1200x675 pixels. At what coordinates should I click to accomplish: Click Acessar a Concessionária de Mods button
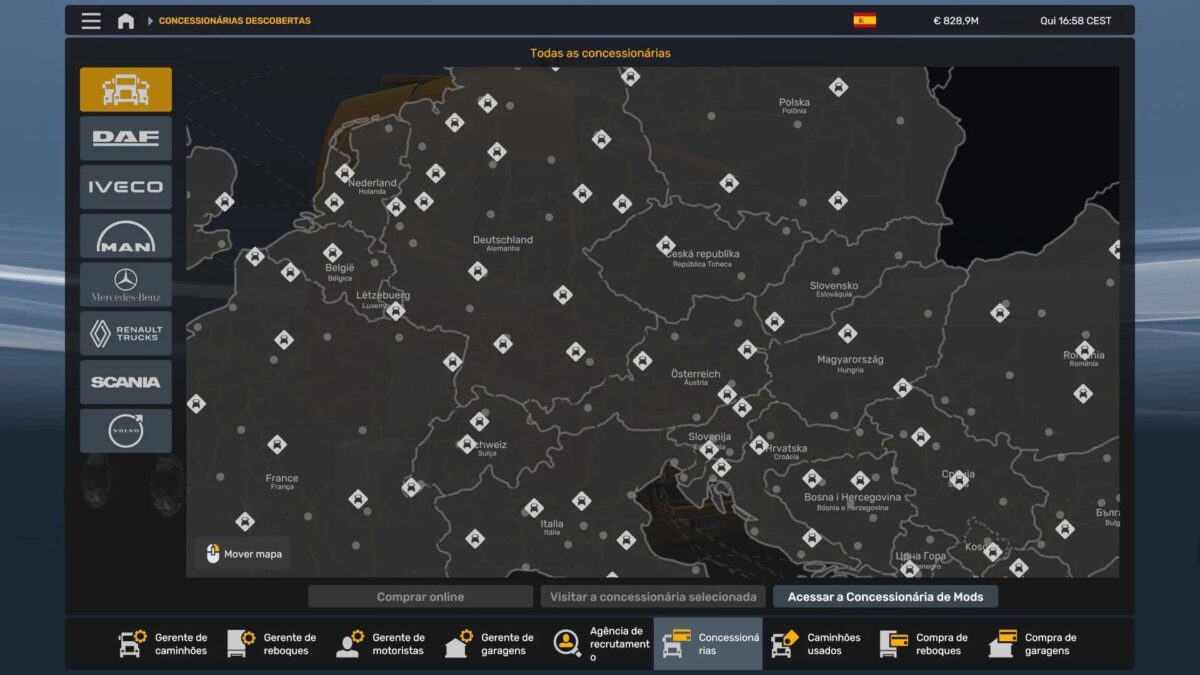pos(885,597)
